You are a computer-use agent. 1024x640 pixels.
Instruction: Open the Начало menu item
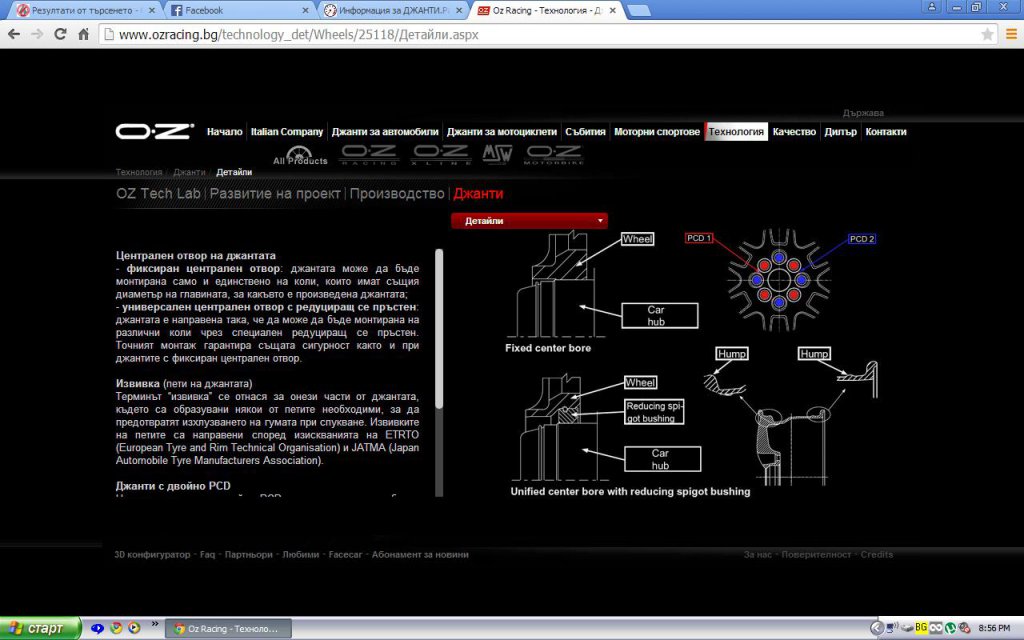click(x=225, y=131)
